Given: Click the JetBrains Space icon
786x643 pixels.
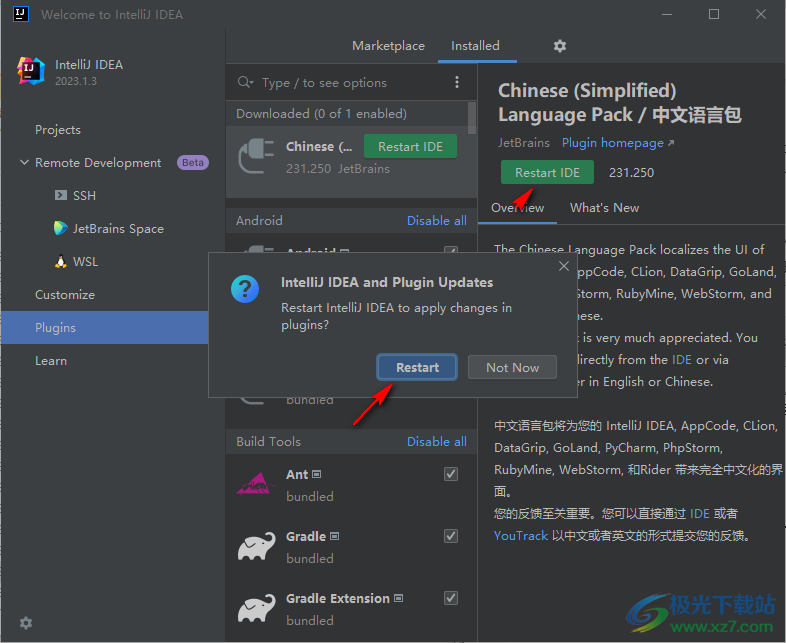Looking at the screenshot, I should pyautogui.click(x=61, y=228).
